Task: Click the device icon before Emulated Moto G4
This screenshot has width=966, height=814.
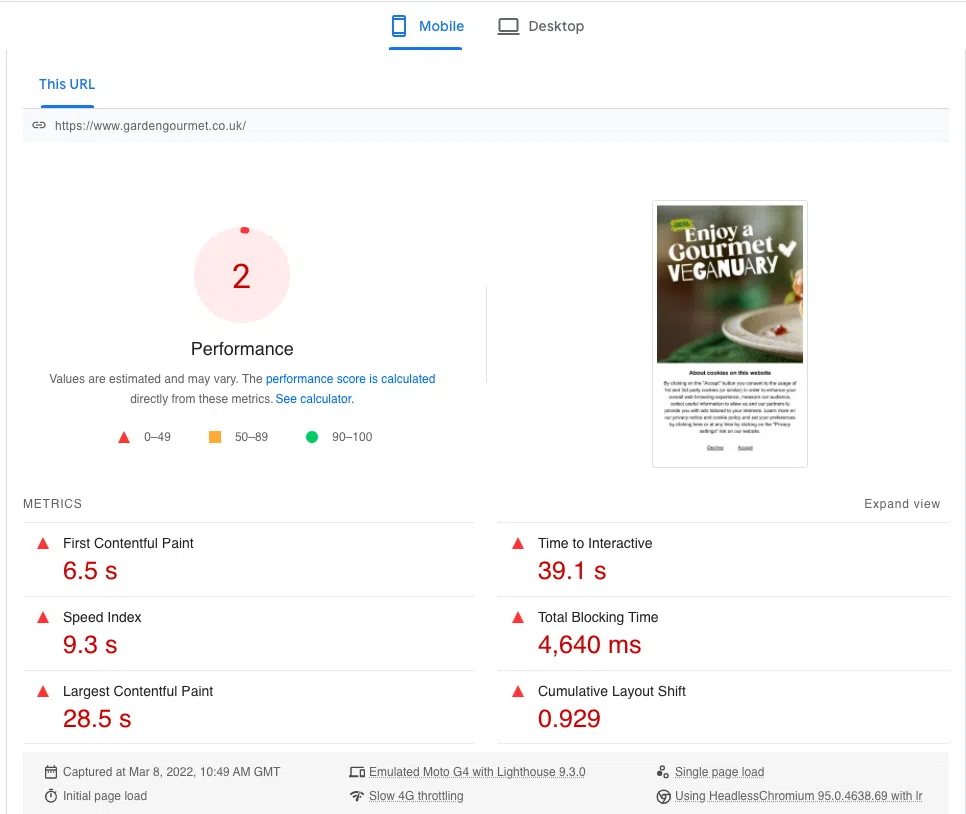Action: 358,771
